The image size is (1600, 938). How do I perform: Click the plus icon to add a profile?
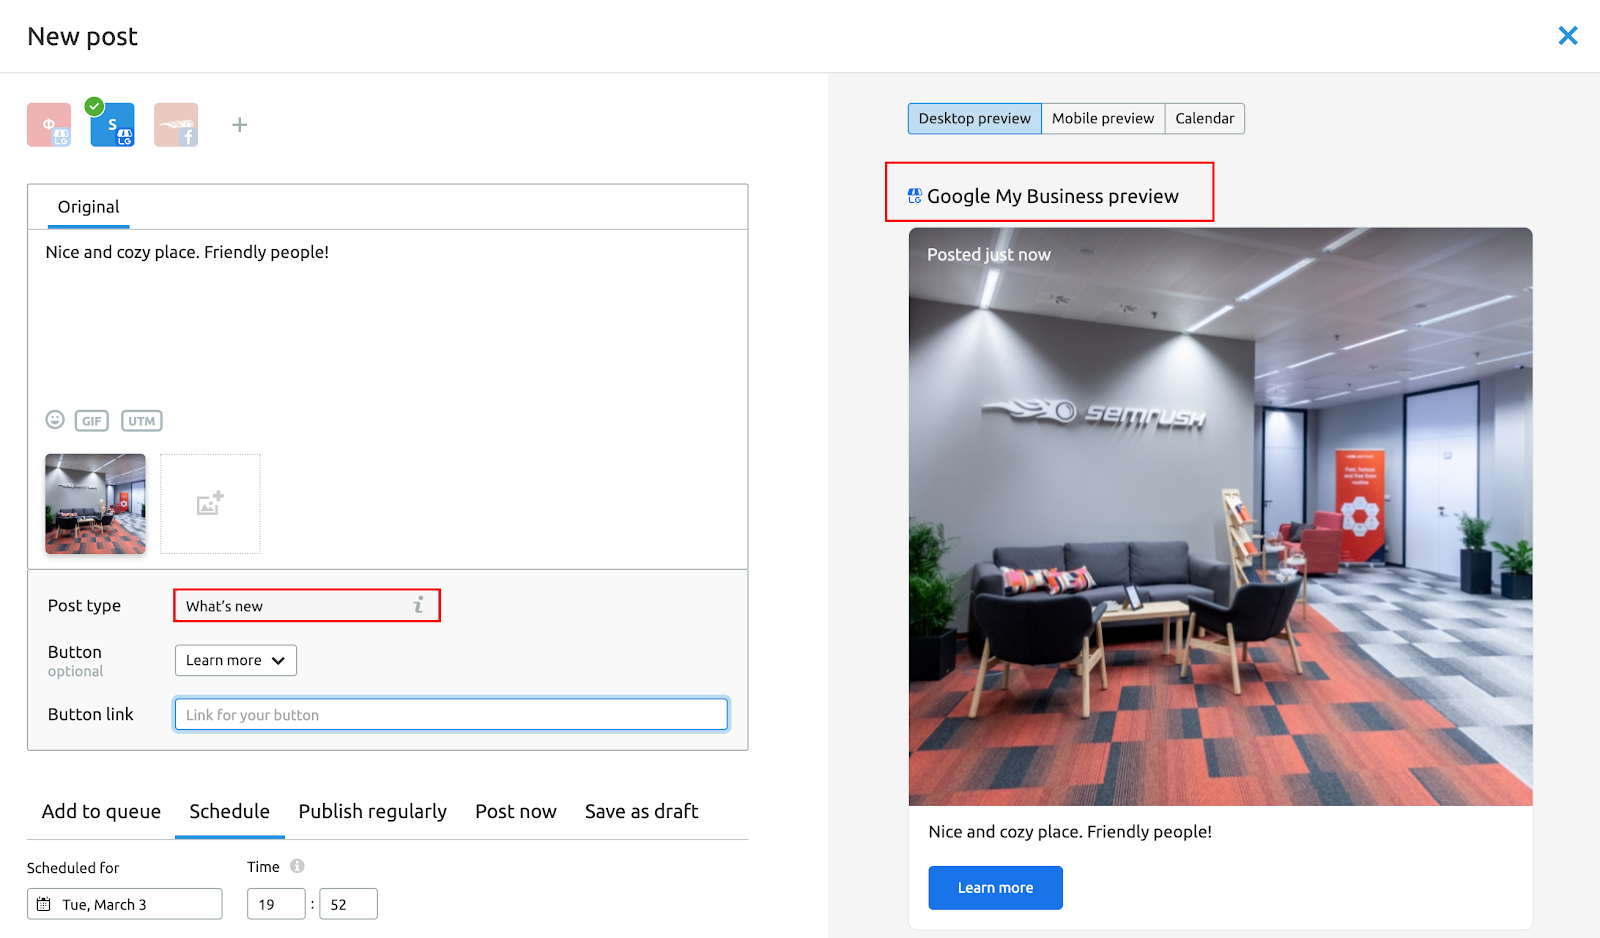(x=240, y=125)
